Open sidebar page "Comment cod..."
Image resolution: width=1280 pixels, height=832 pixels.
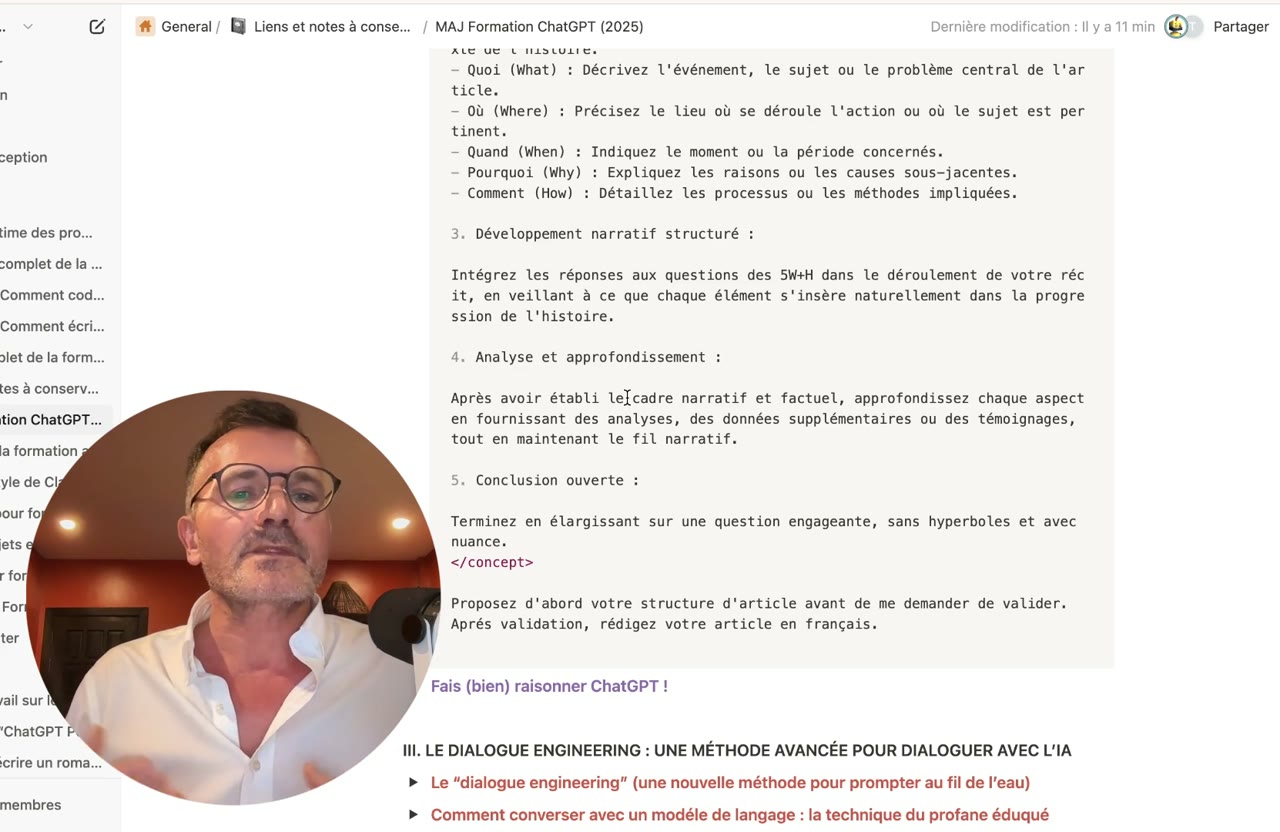tap(52, 295)
